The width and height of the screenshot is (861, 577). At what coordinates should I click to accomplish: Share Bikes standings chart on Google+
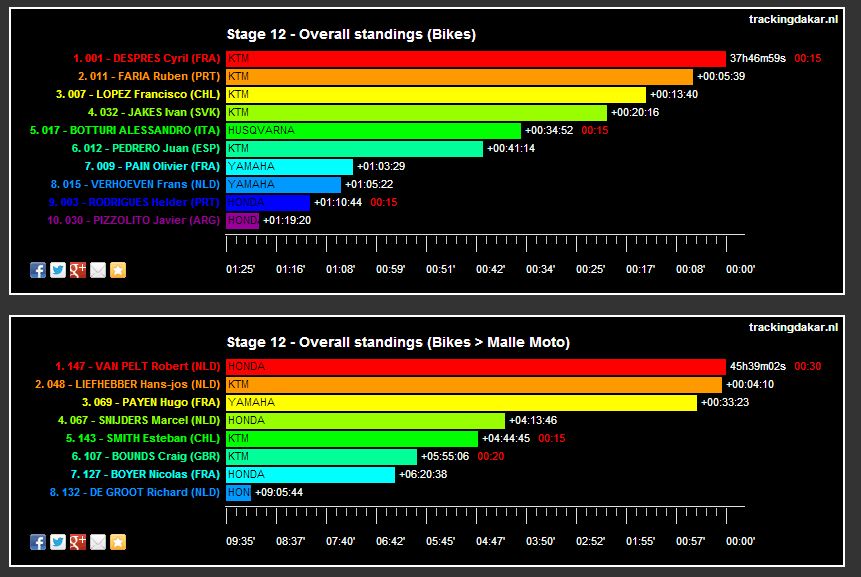coord(77,270)
